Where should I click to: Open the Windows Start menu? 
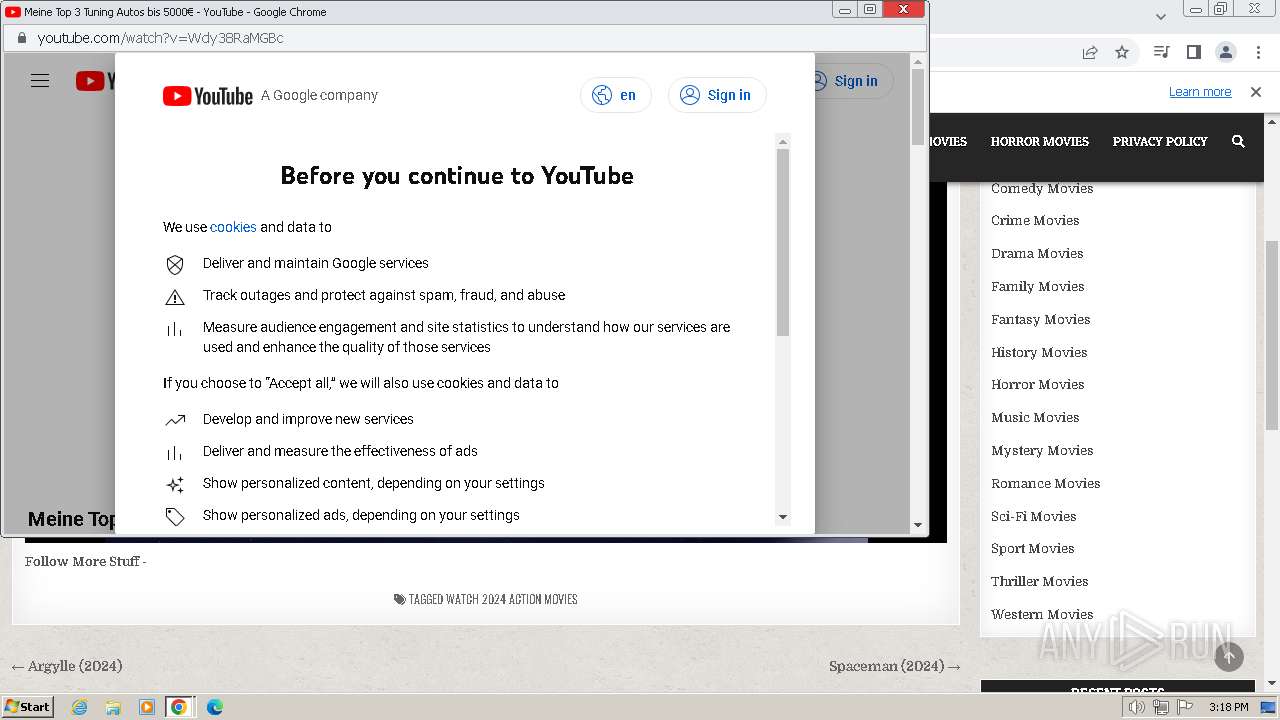tap(28, 706)
